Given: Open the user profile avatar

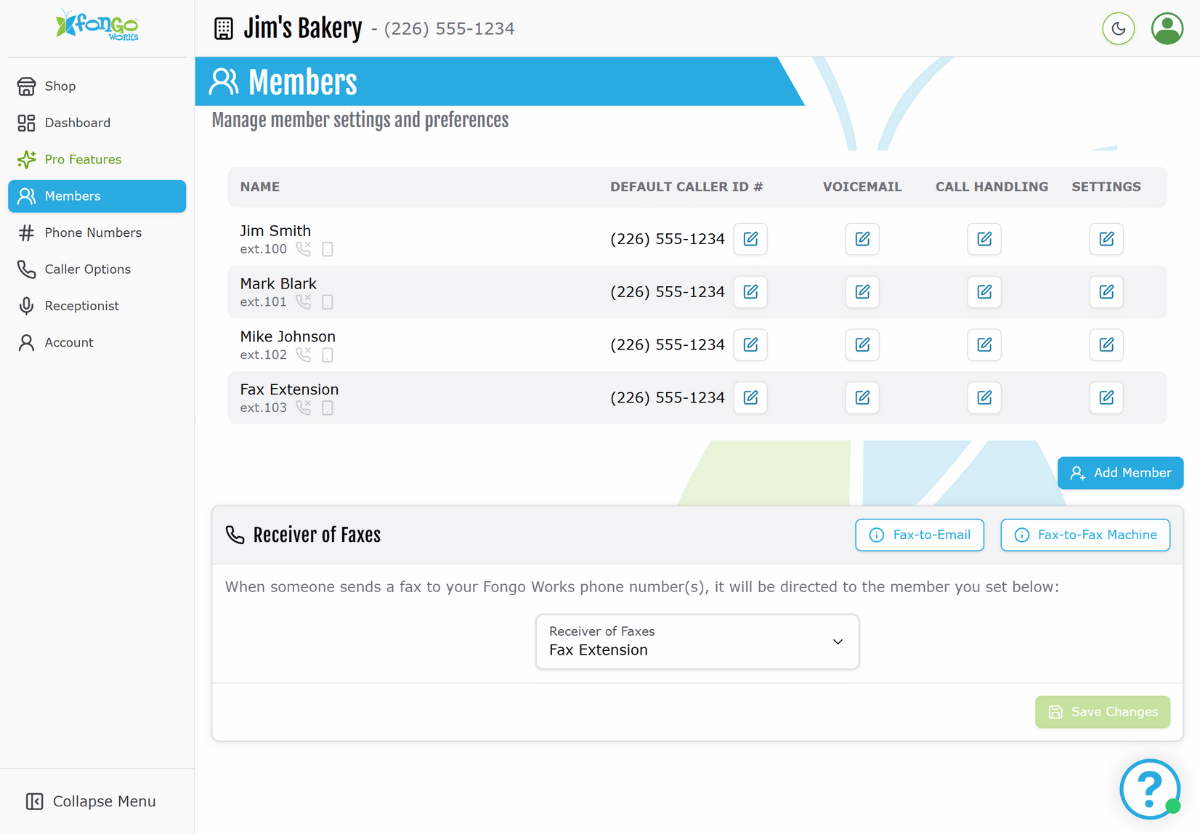Looking at the screenshot, I should pos(1167,28).
